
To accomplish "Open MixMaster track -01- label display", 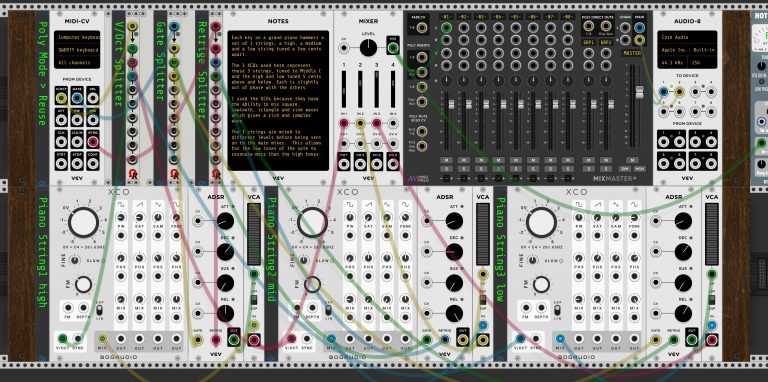I will 446,17.
